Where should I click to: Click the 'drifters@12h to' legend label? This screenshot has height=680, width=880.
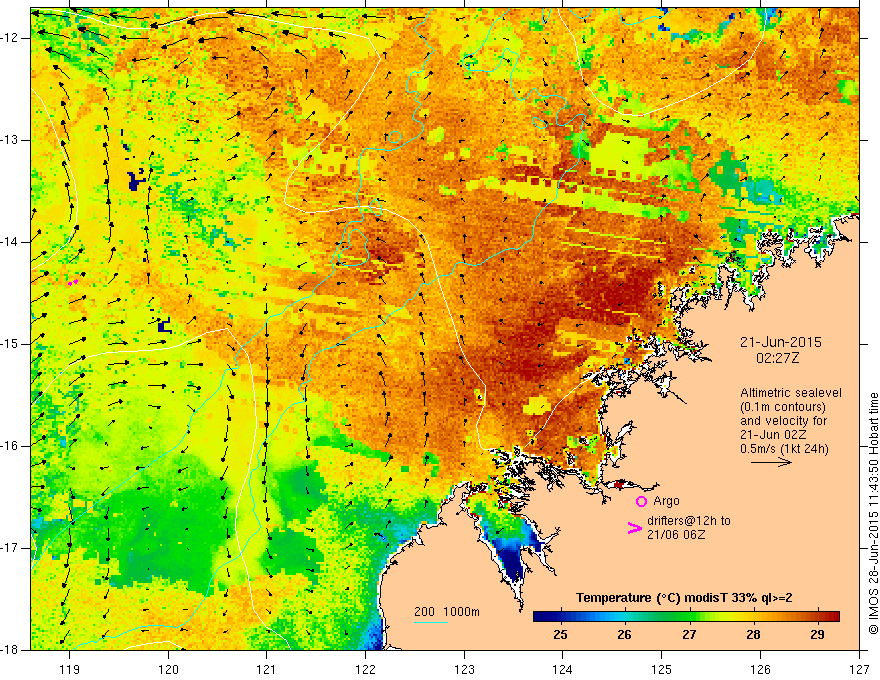689,521
